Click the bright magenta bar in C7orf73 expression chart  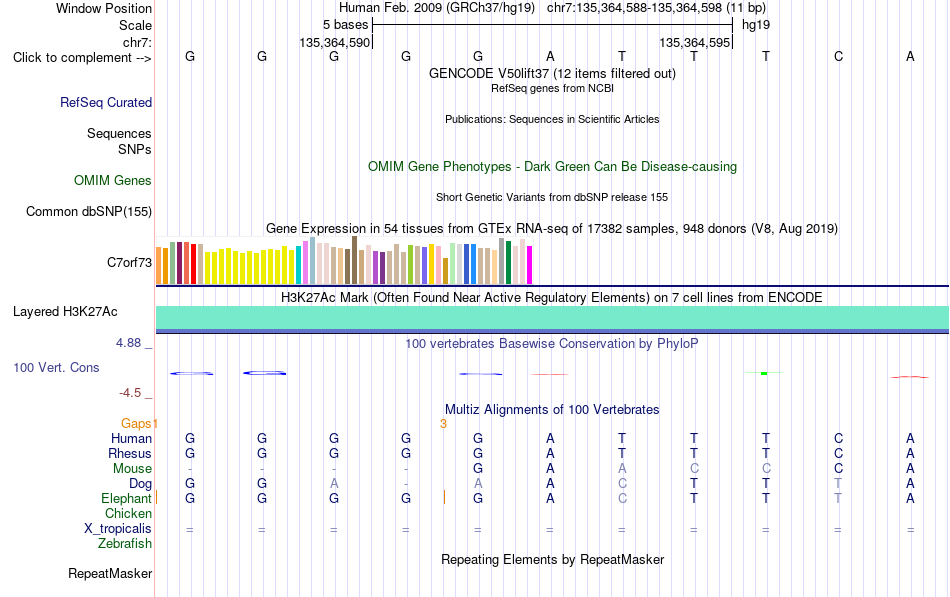(x=530, y=265)
